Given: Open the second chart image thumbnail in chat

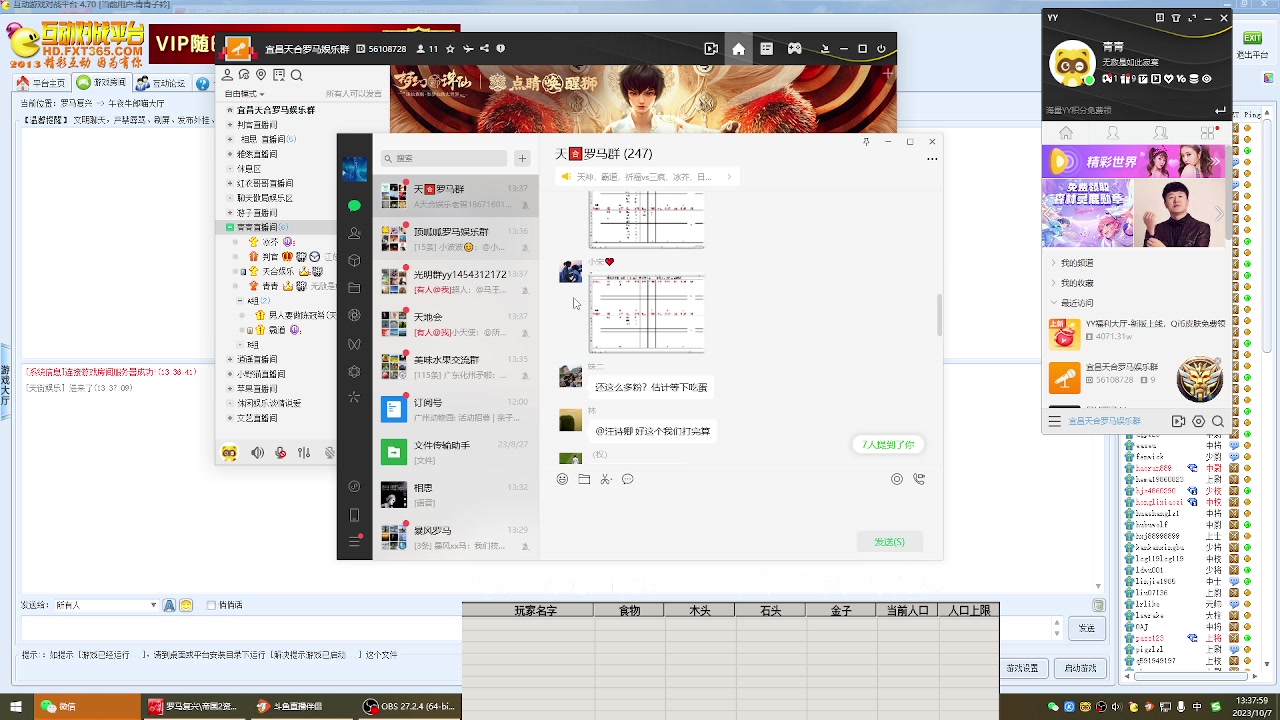Looking at the screenshot, I should pos(647,313).
